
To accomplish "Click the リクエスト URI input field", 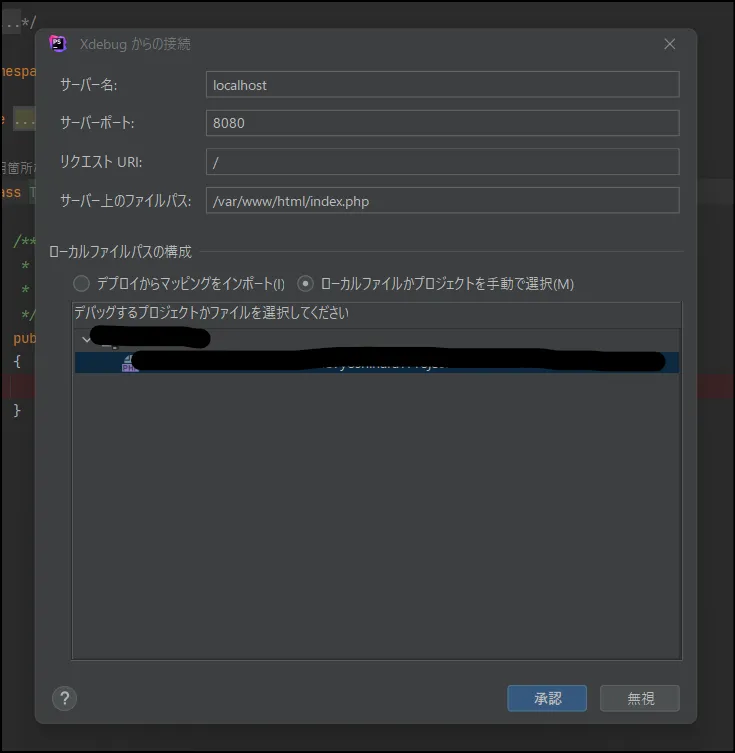I will pos(442,161).
